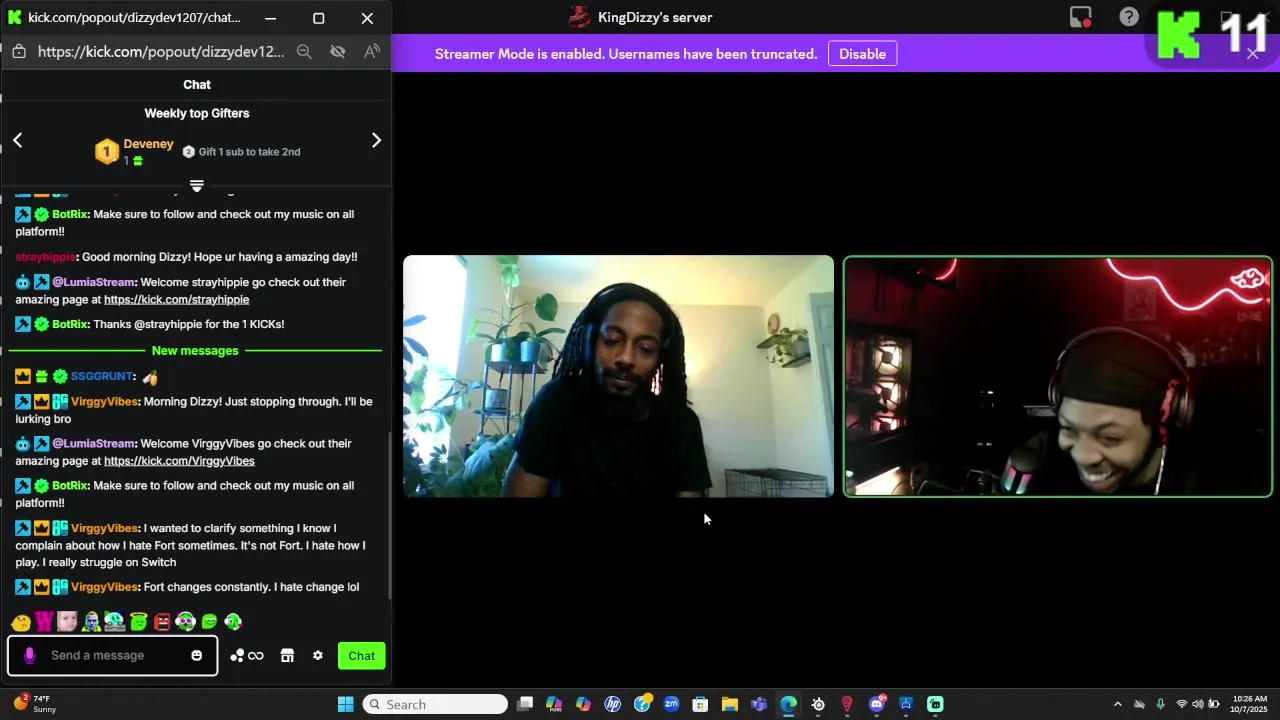Insert the green halo angel emote
This screenshot has height=720, width=1280.
139,622
